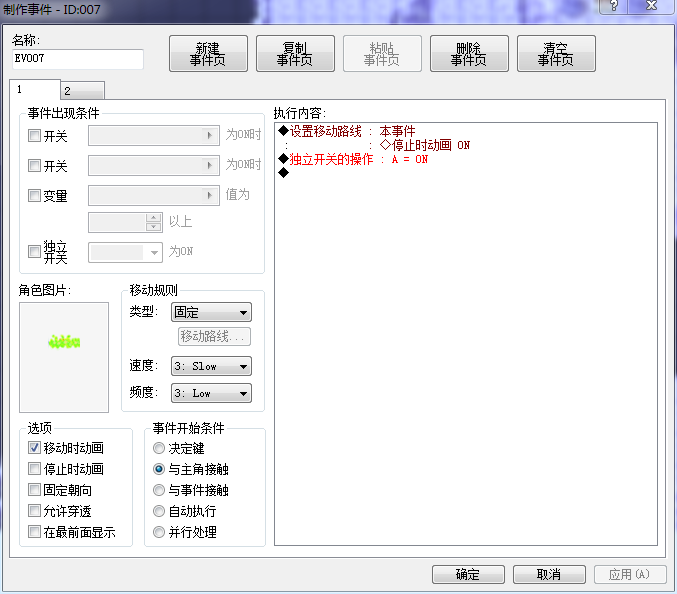Open the 独立开关 letter dropdown
Image resolution: width=677 pixels, height=594 pixels.
[x=125, y=253]
